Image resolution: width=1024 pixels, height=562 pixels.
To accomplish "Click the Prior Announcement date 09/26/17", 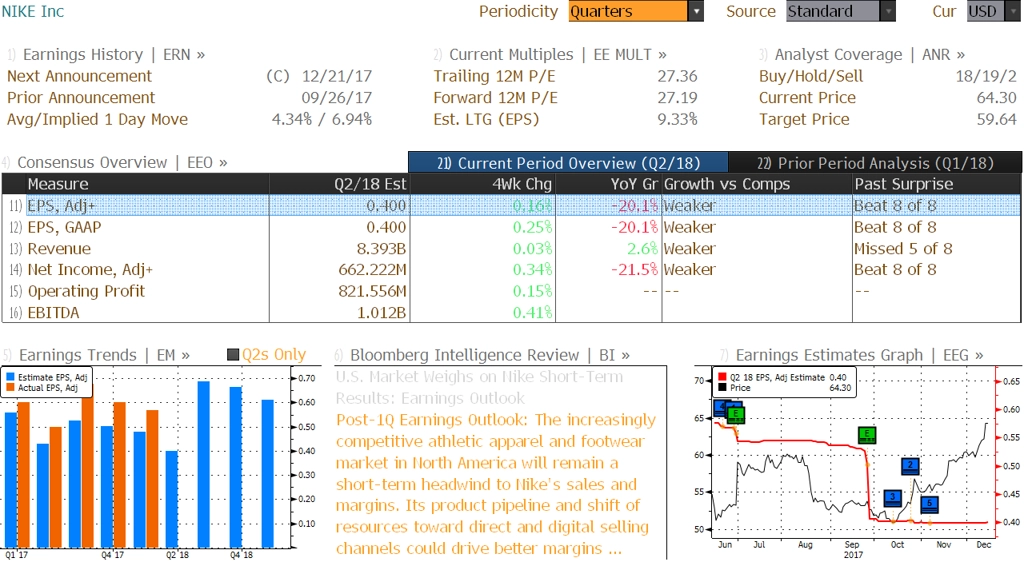I will (337, 98).
